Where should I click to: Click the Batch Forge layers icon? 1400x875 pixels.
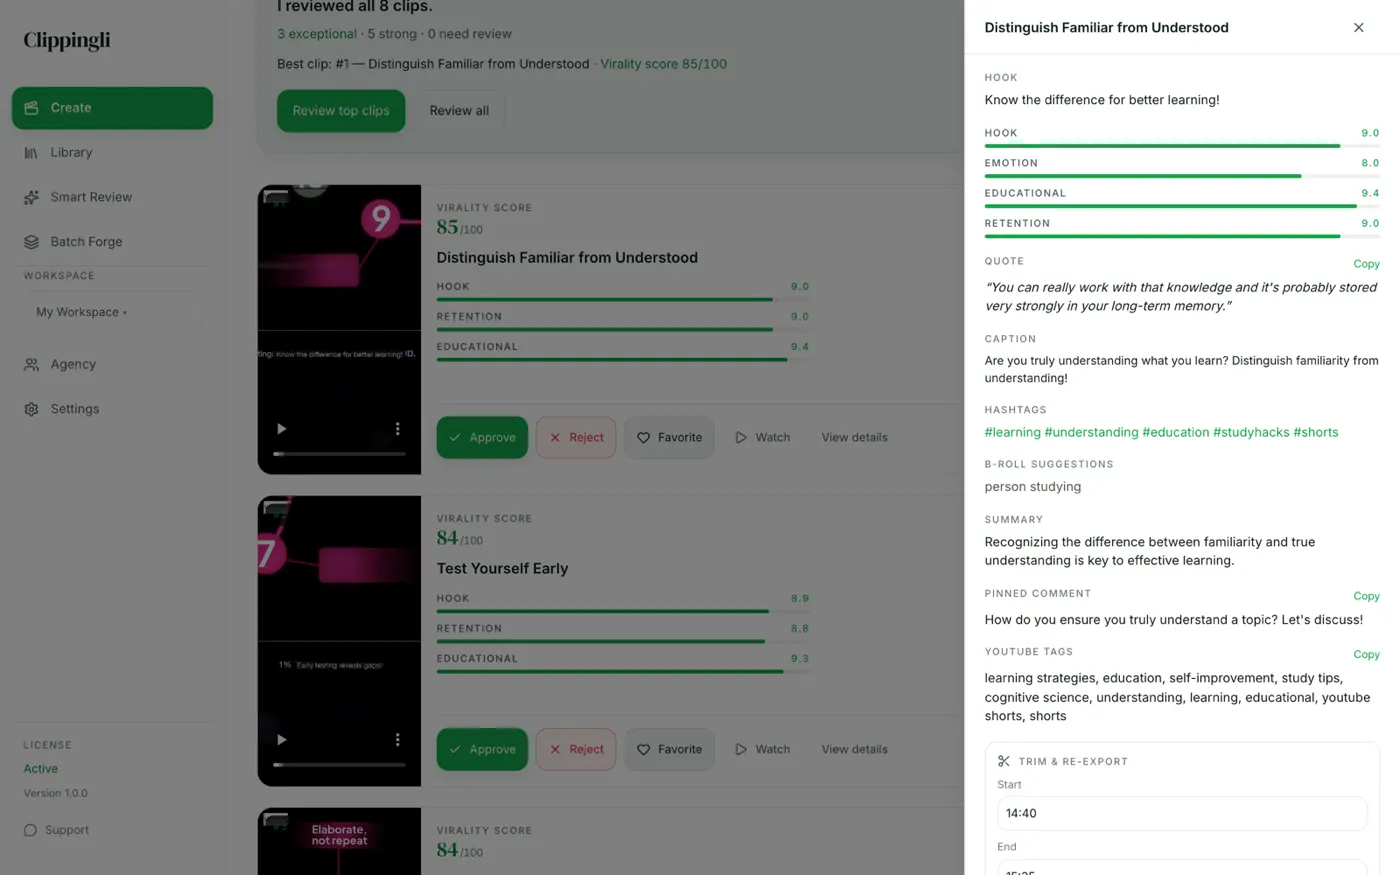coord(31,242)
